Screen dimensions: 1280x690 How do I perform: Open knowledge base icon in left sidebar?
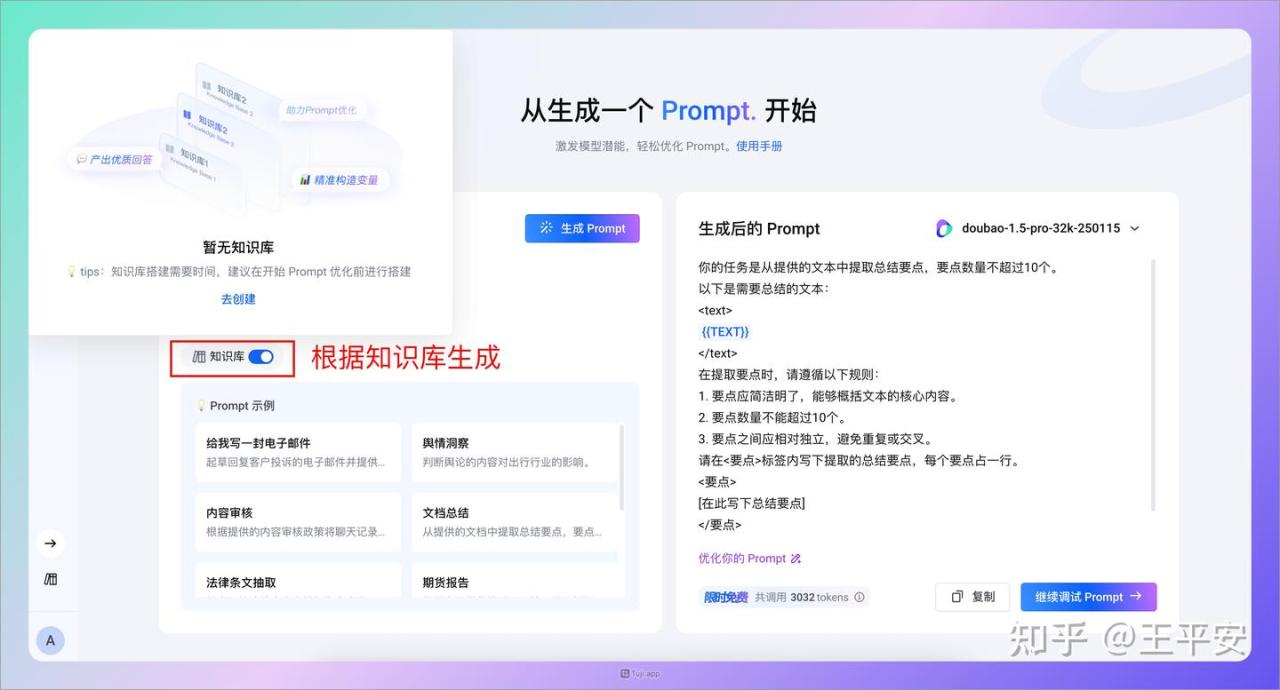[x=50, y=580]
